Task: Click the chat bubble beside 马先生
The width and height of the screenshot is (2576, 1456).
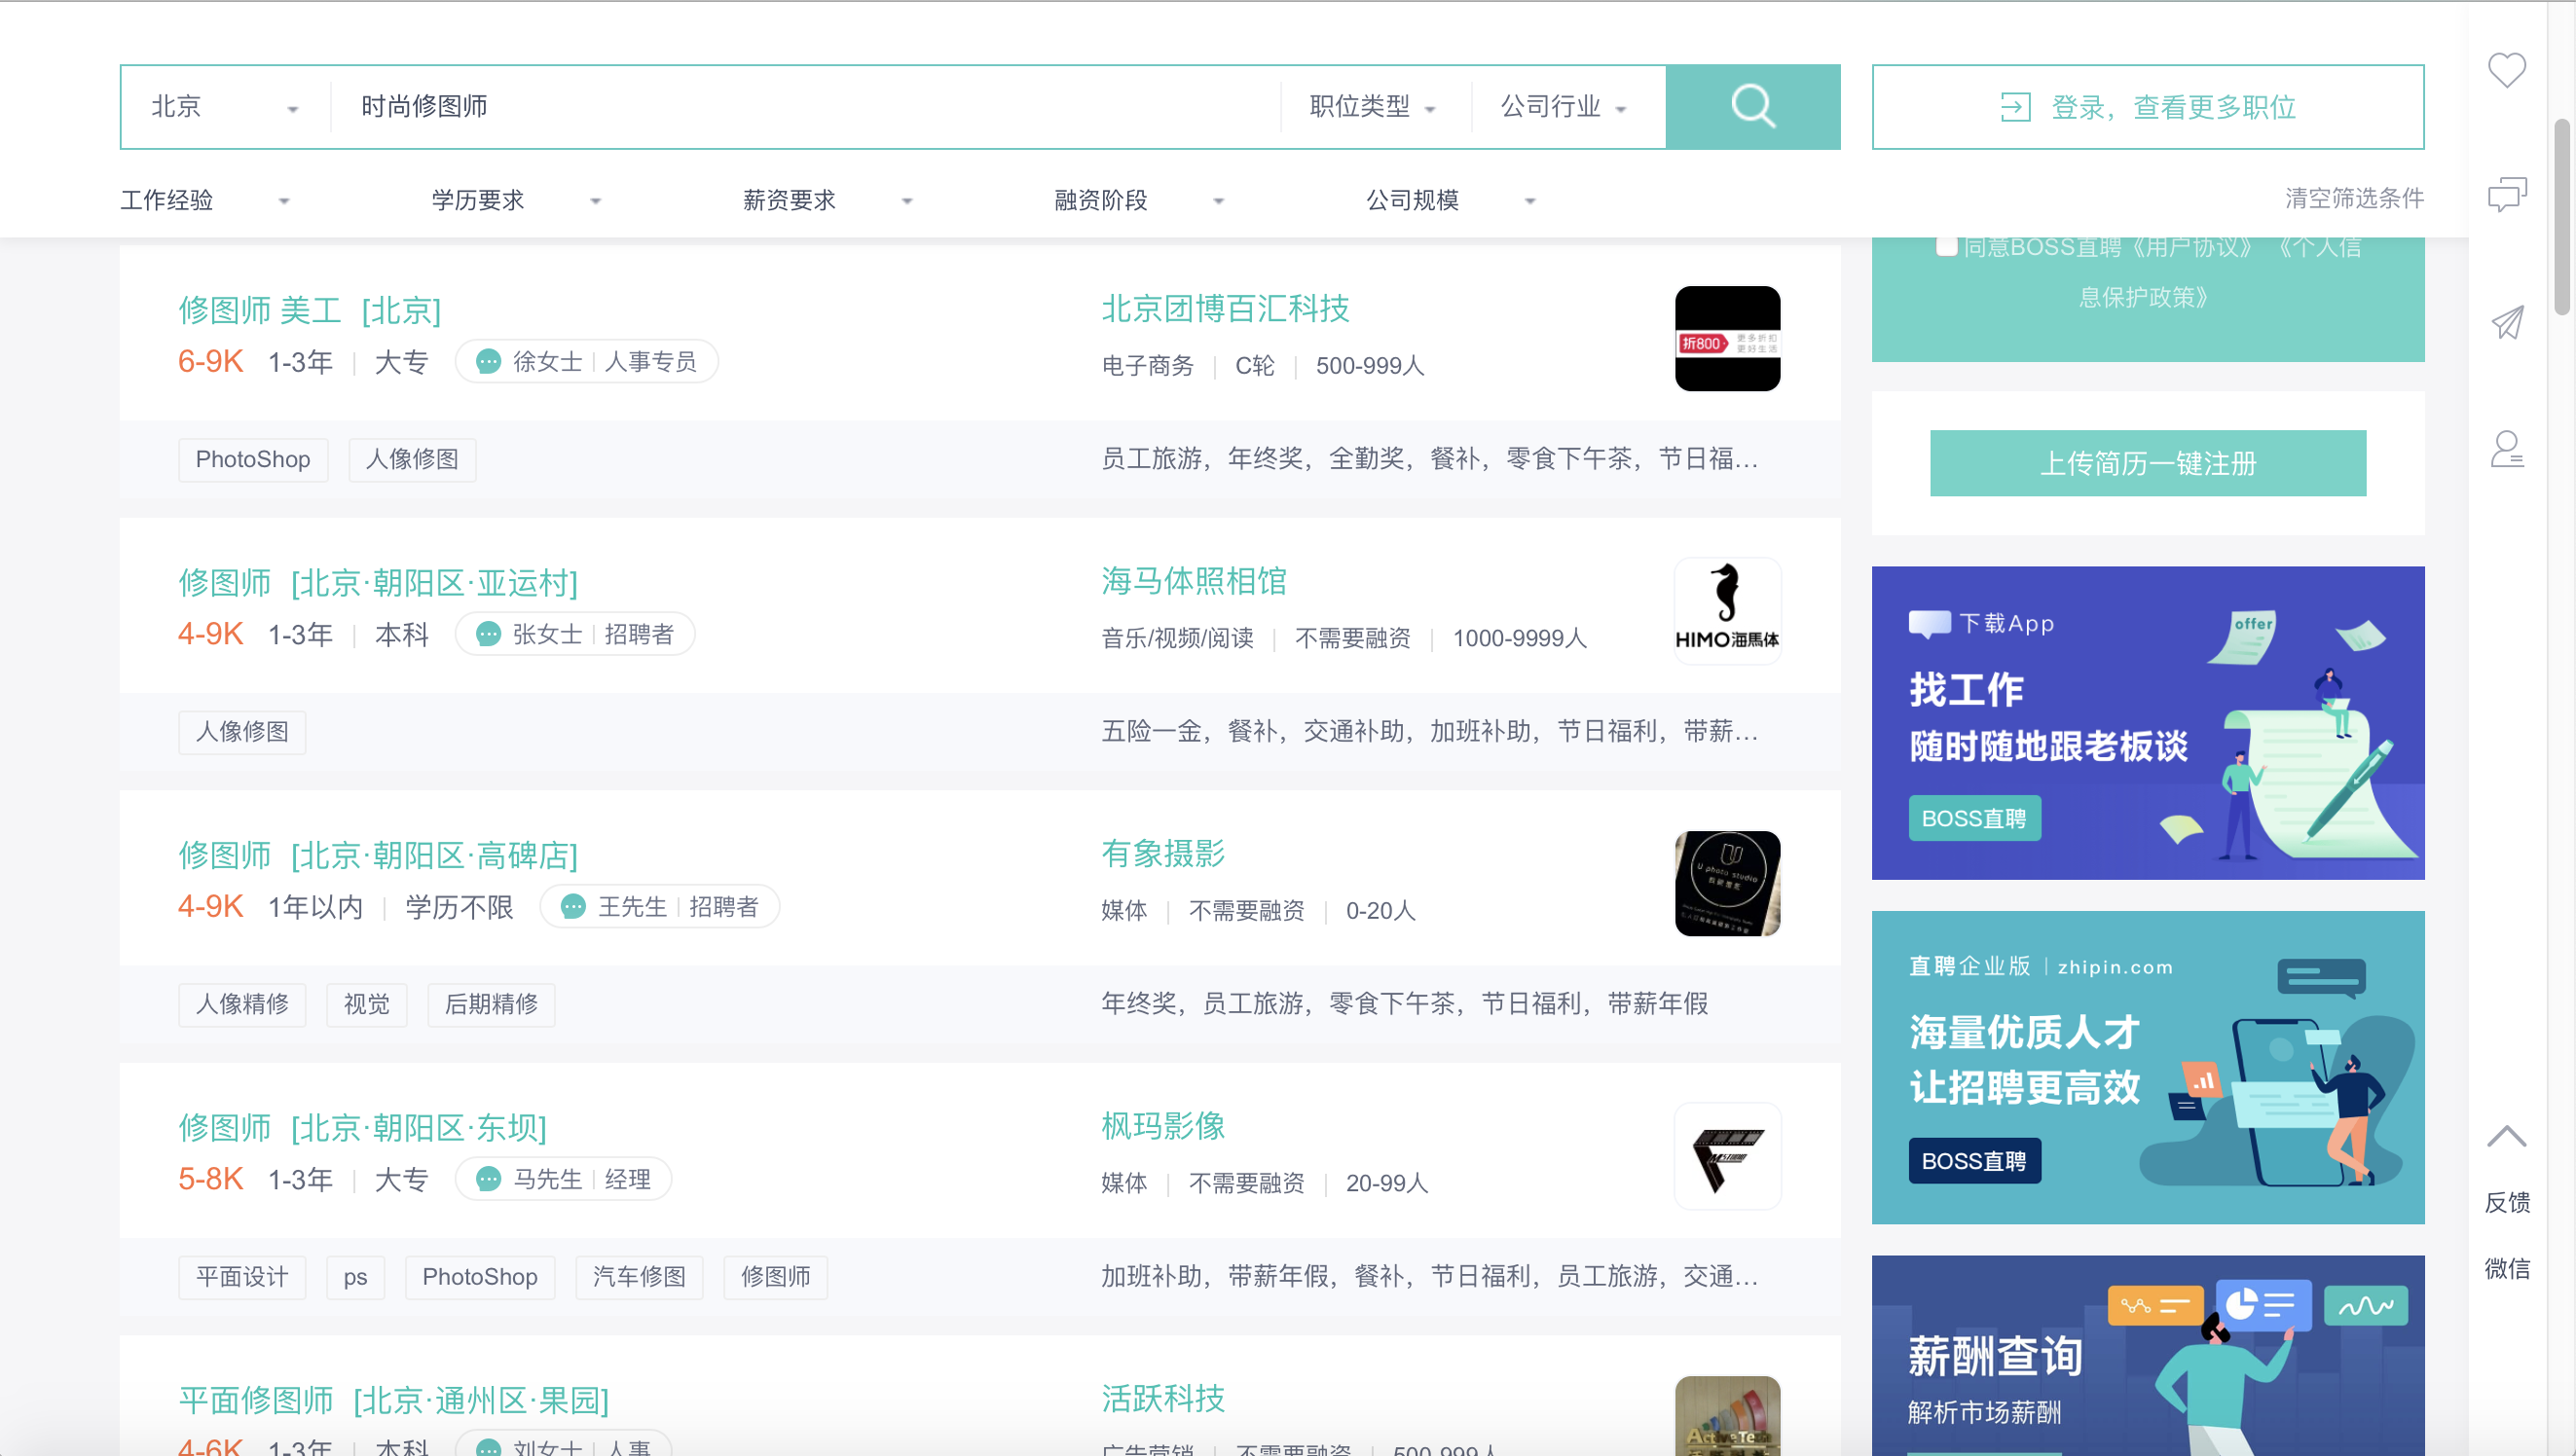Action: coord(488,1180)
